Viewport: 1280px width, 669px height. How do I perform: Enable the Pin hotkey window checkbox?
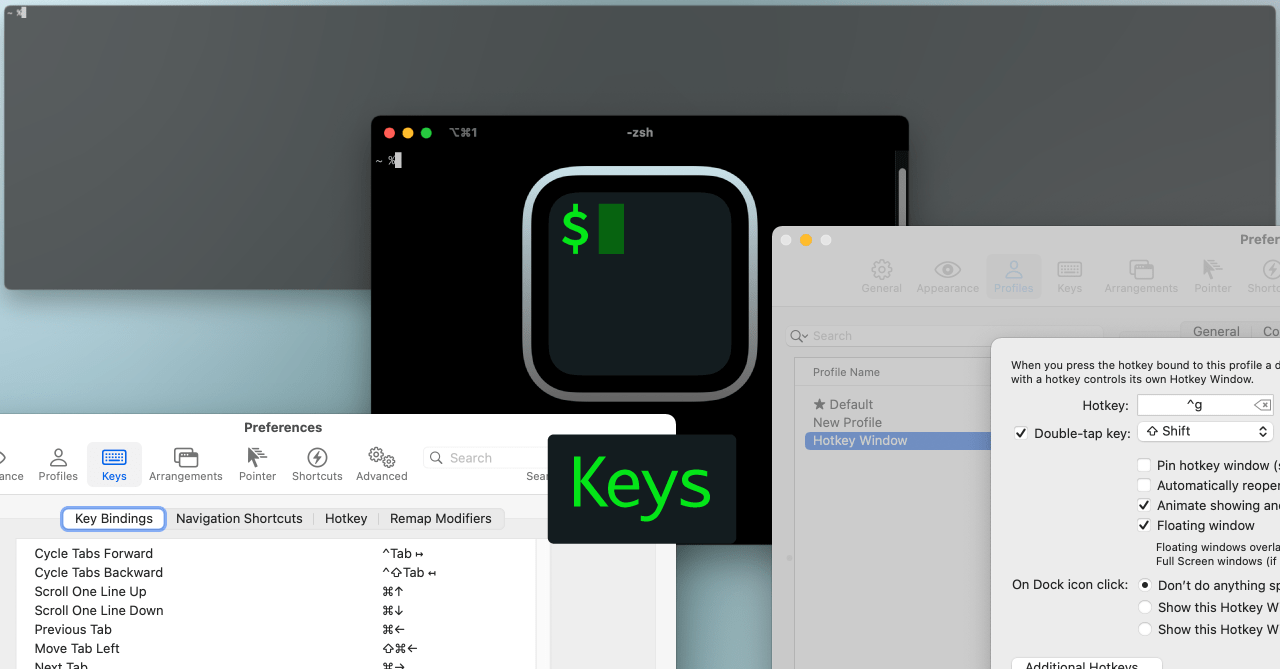click(1144, 464)
